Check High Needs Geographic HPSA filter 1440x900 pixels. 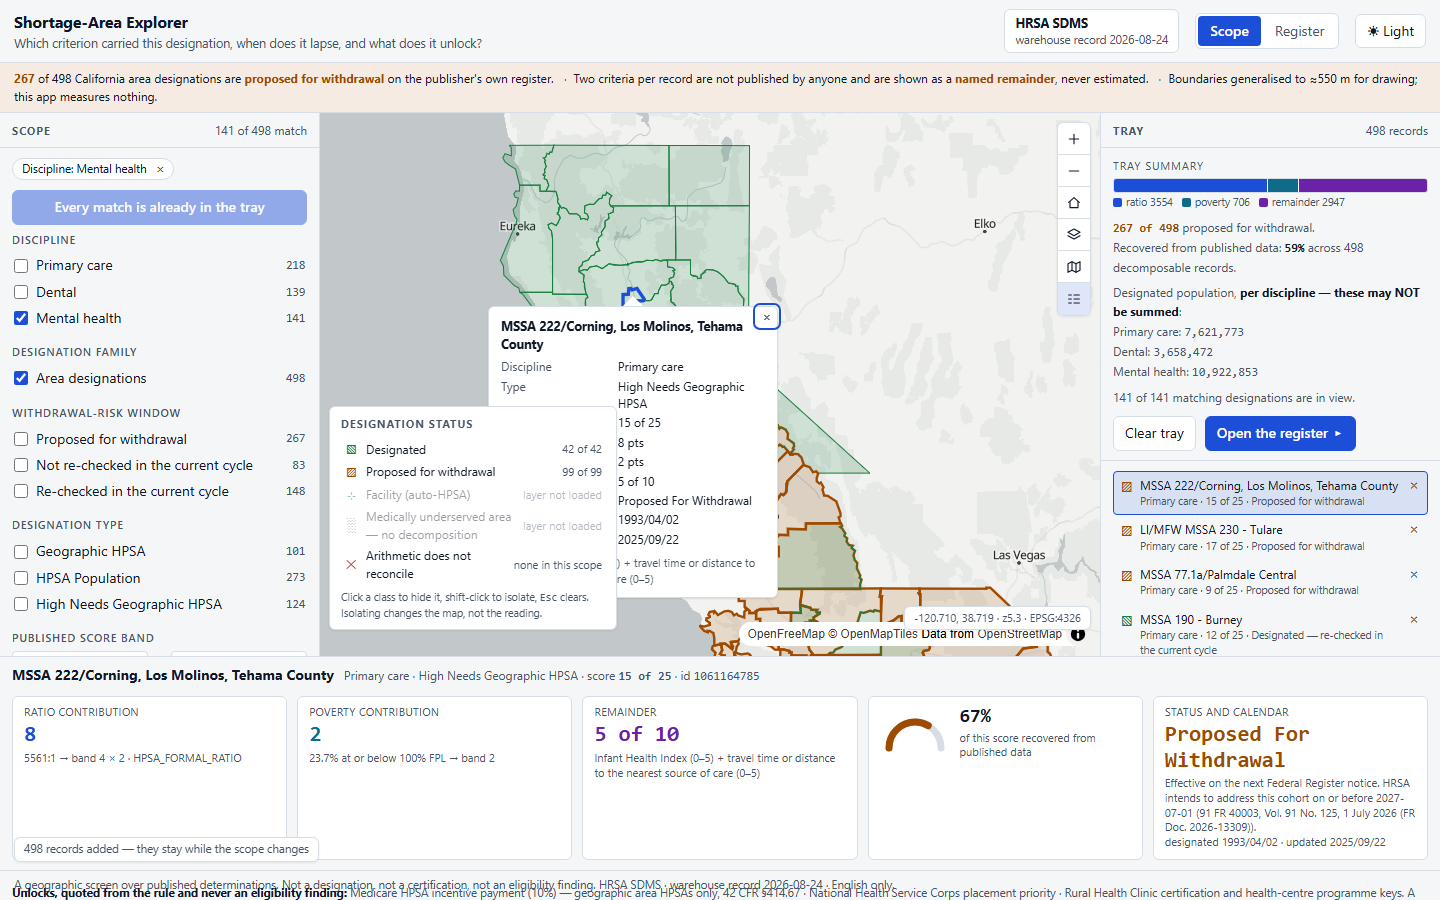point(21,604)
